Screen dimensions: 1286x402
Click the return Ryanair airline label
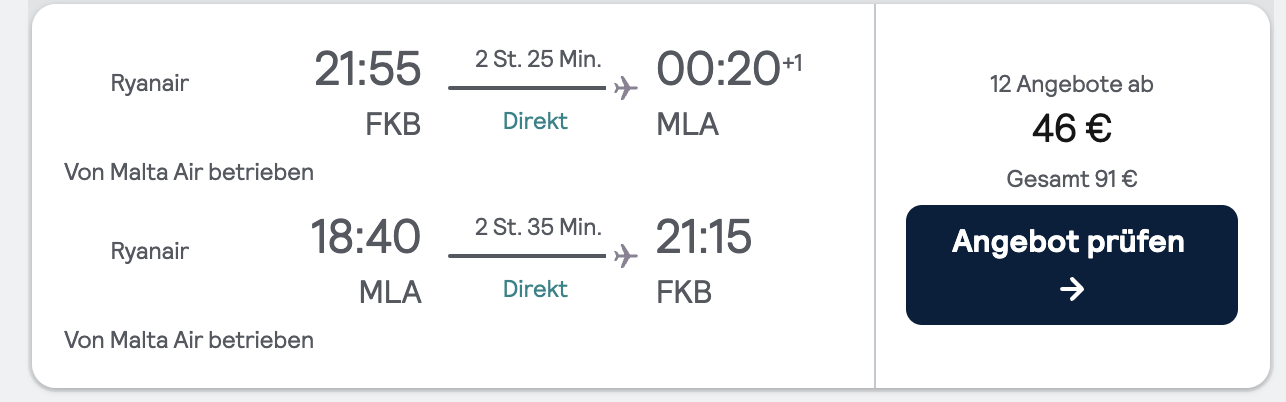pyautogui.click(x=150, y=252)
